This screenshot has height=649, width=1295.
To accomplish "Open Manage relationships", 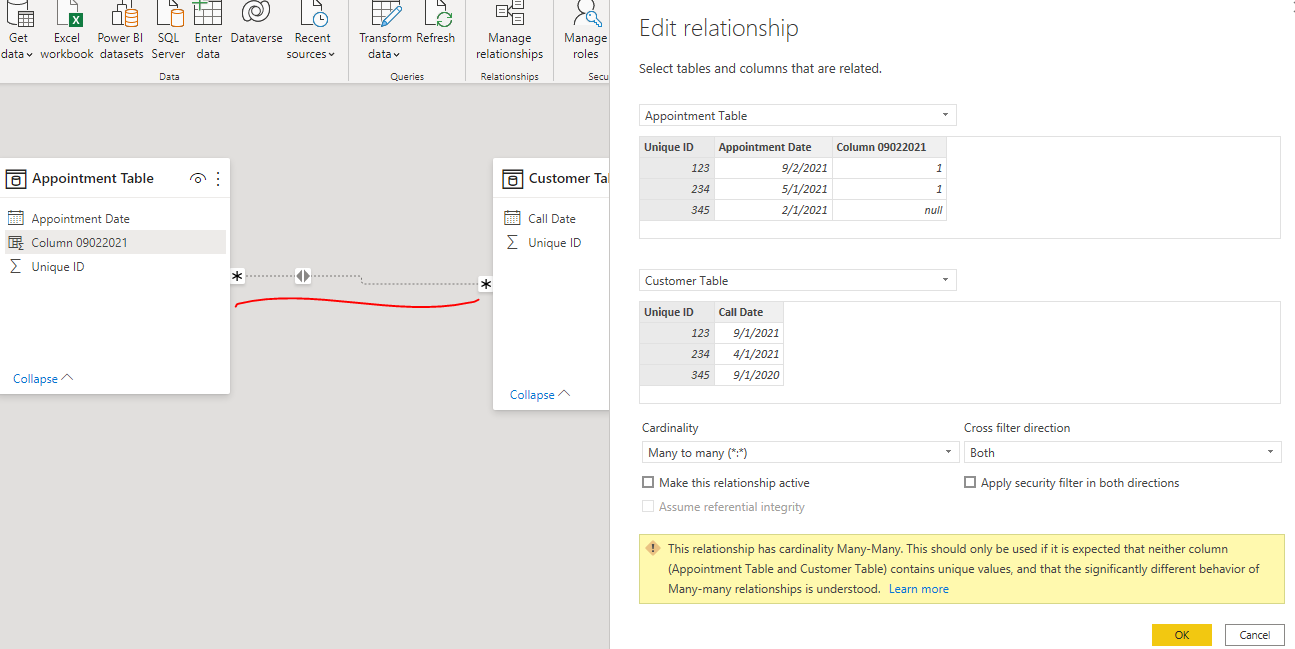I will pyautogui.click(x=510, y=30).
